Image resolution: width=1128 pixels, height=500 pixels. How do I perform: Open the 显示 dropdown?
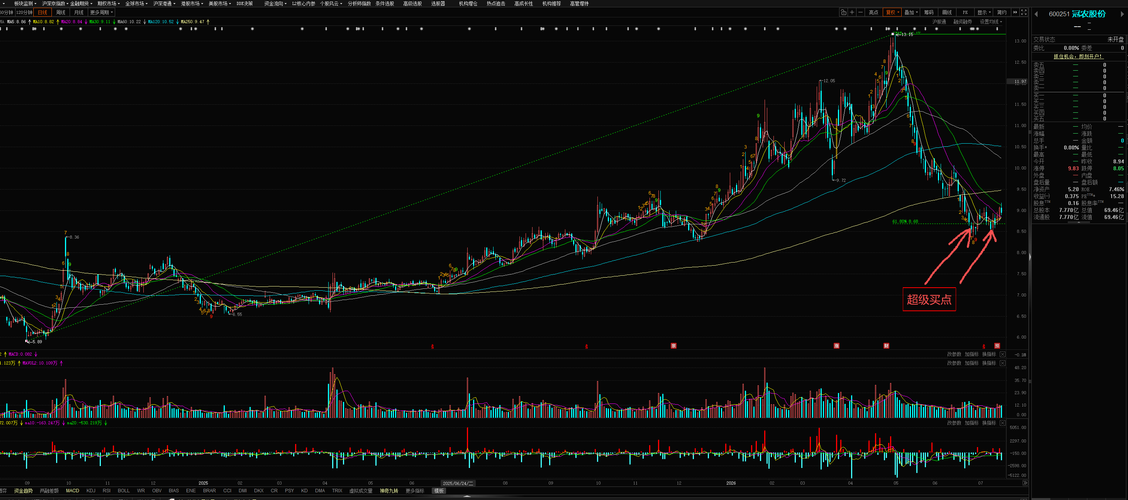click(x=984, y=12)
